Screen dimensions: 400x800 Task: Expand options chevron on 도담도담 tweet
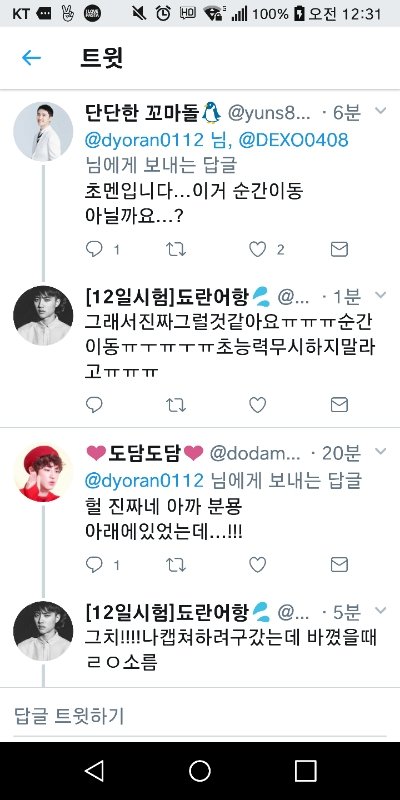pos(381,451)
